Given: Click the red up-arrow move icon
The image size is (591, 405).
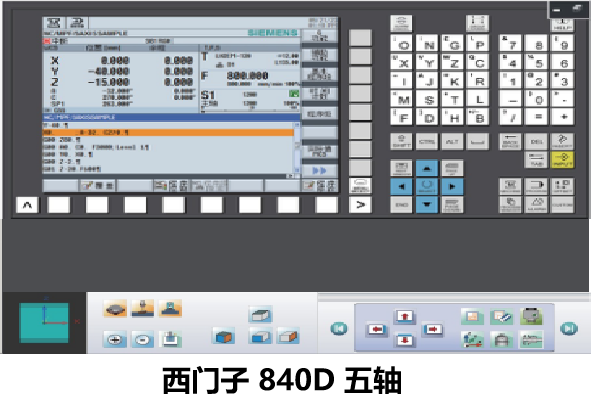Looking at the screenshot, I should 405,316.
